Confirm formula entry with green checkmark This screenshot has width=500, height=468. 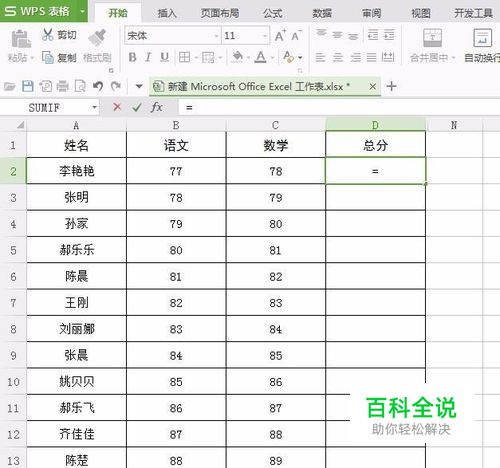tap(137, 107)
